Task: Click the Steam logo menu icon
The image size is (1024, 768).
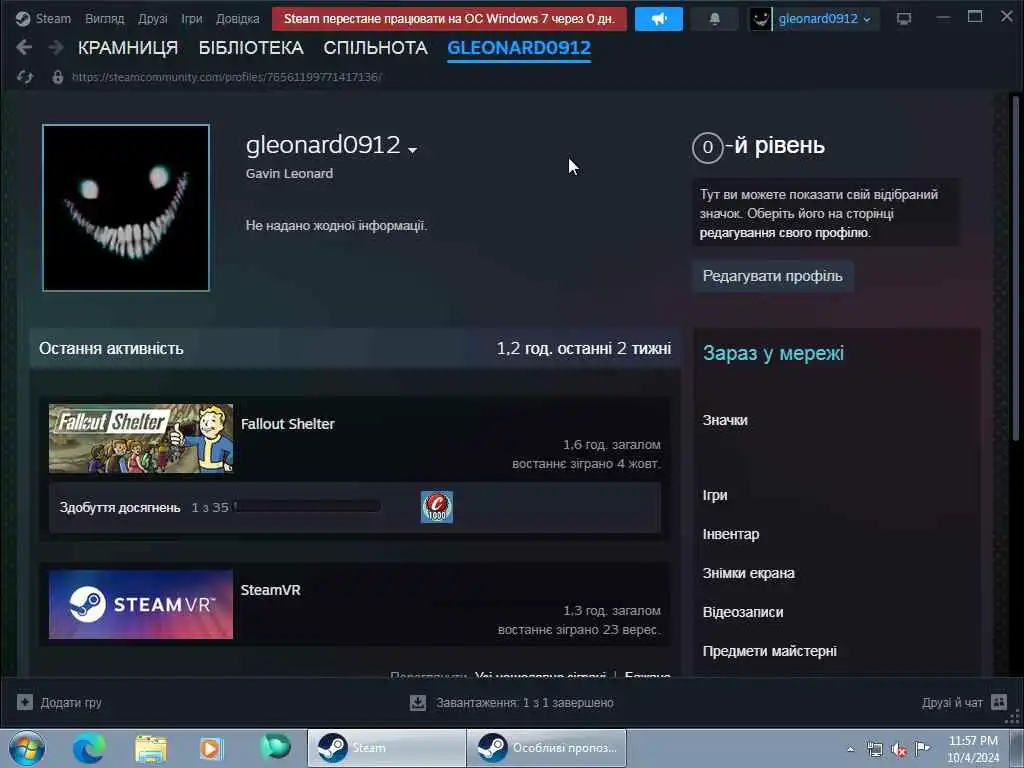Action: pyautogui.click(x=23, y=18)
